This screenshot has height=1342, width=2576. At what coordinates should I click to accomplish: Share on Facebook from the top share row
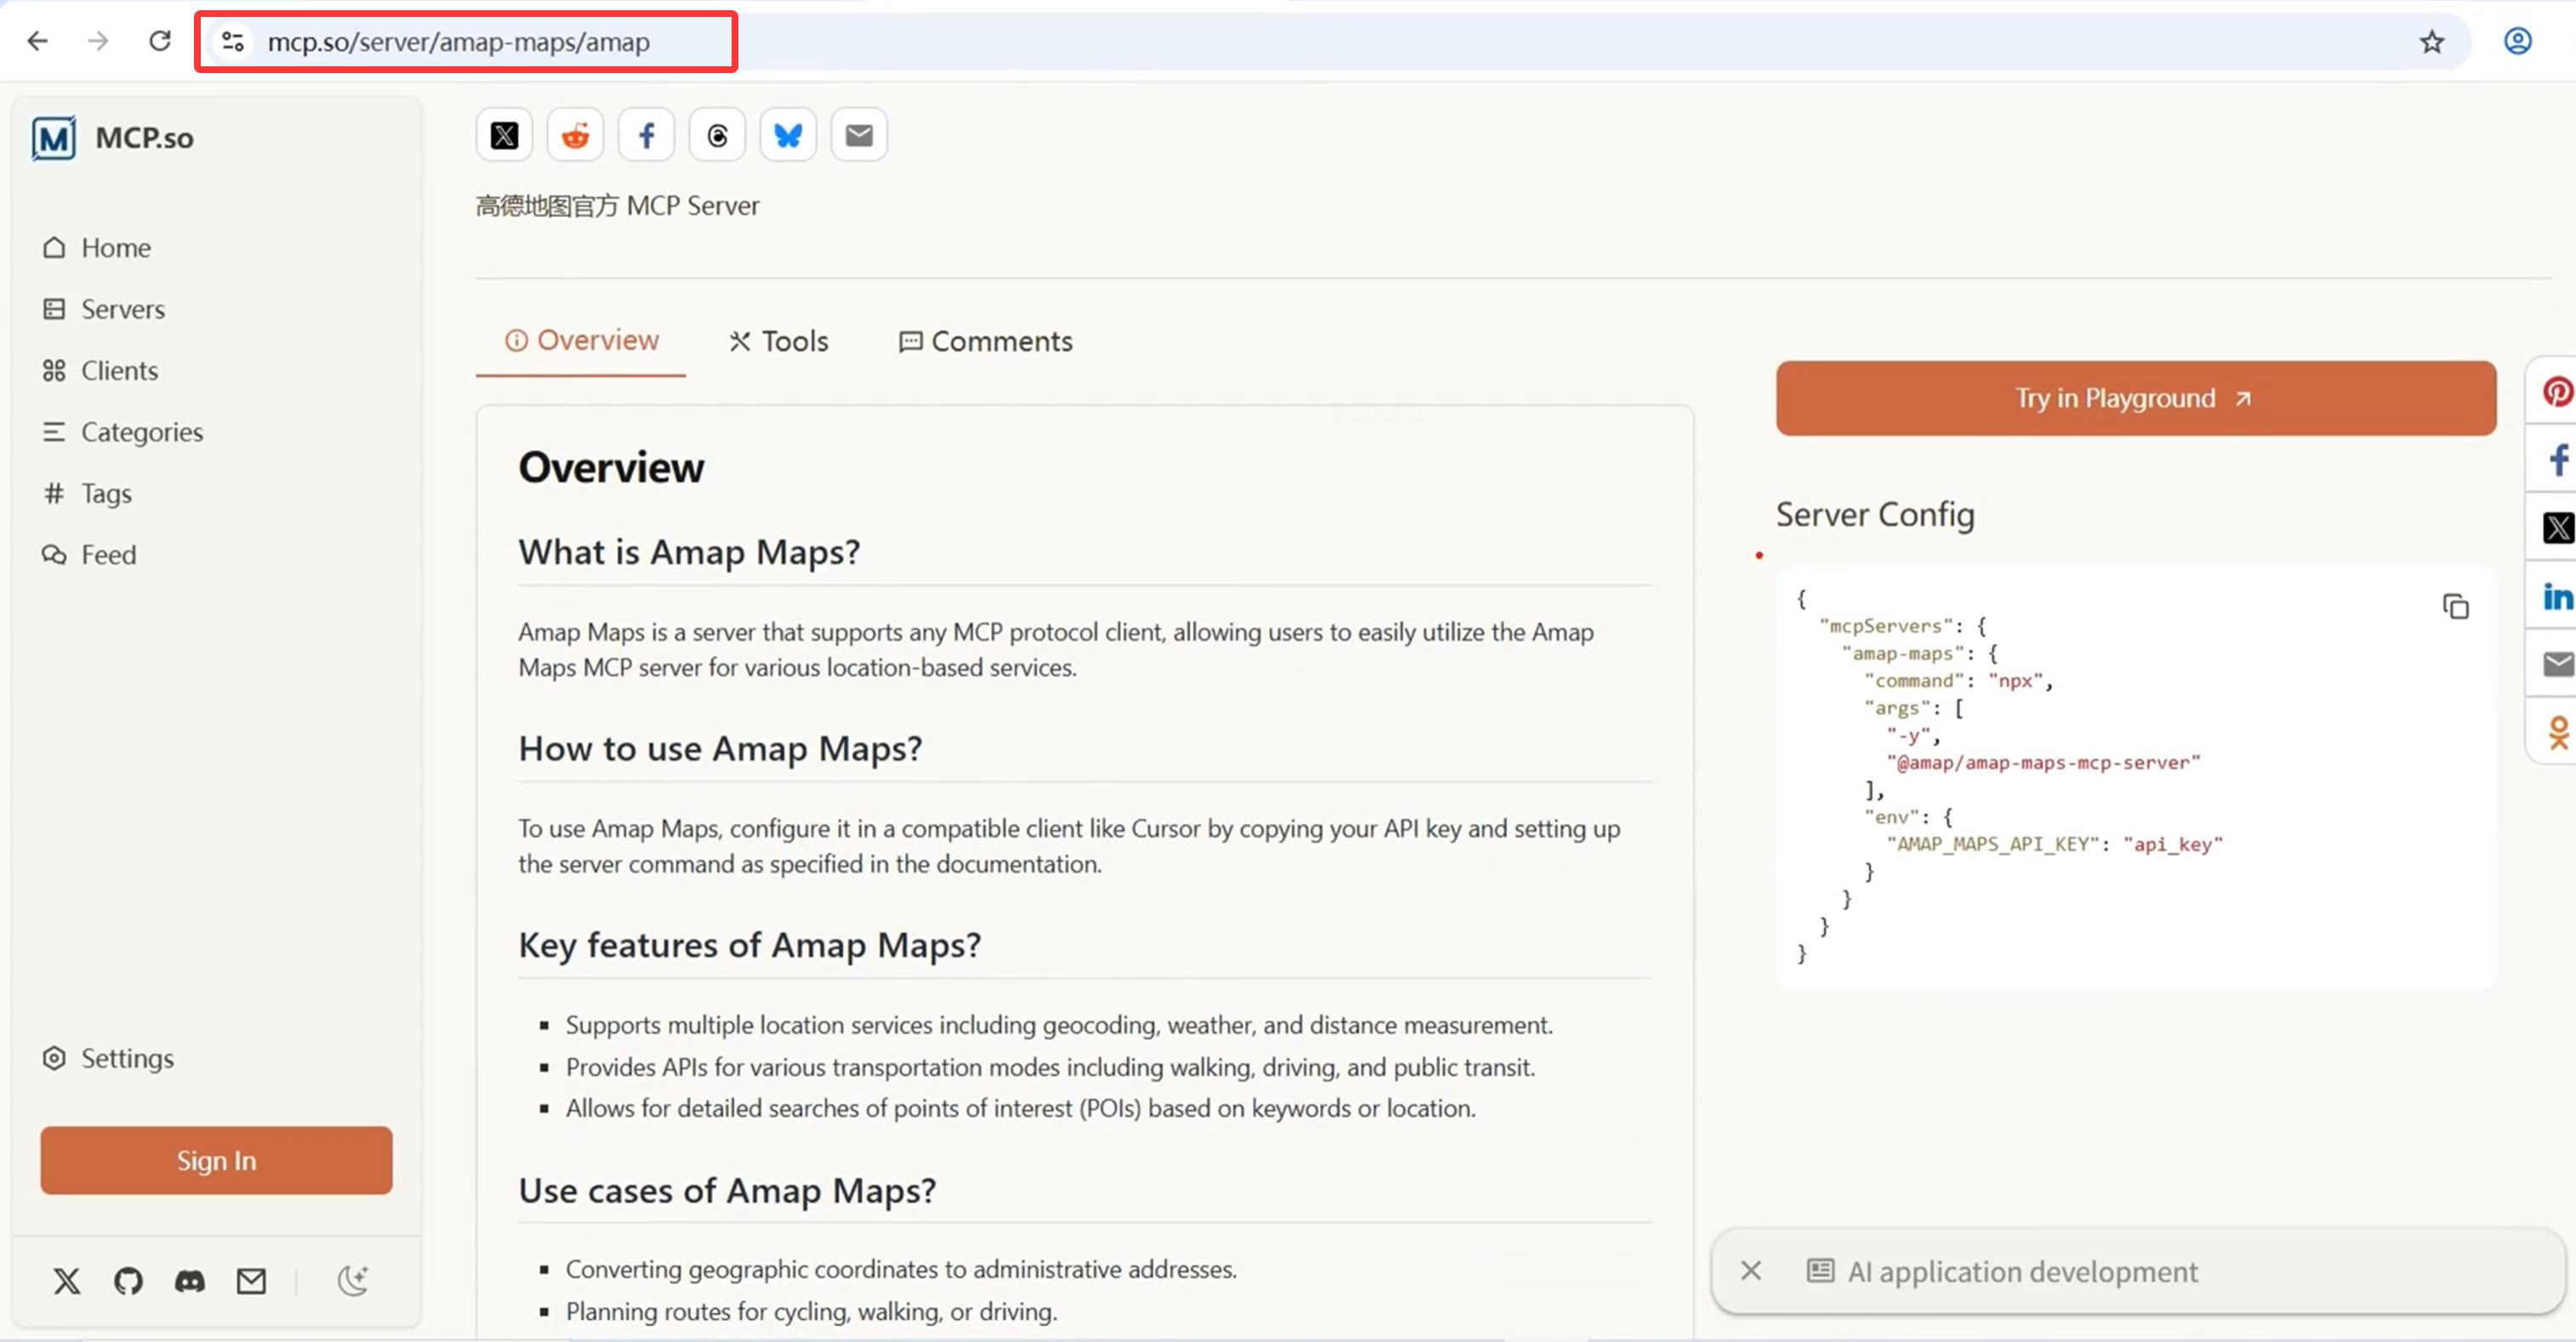click(646, 135)
